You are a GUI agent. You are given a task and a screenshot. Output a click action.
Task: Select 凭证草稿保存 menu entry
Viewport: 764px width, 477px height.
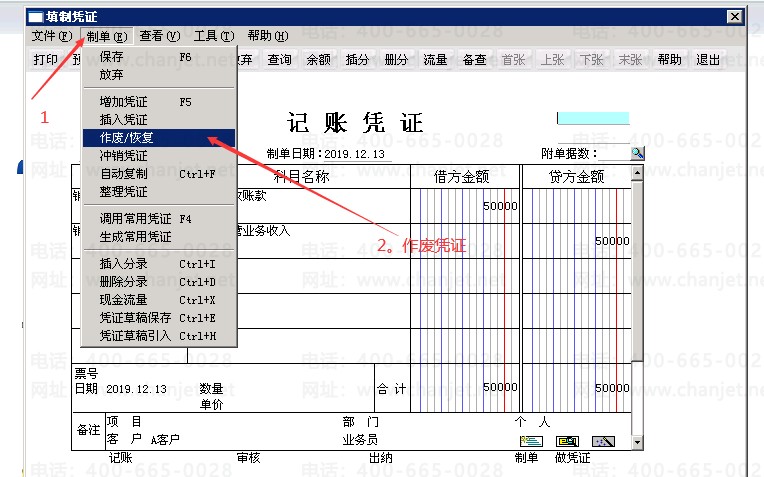tap(159, 318)
